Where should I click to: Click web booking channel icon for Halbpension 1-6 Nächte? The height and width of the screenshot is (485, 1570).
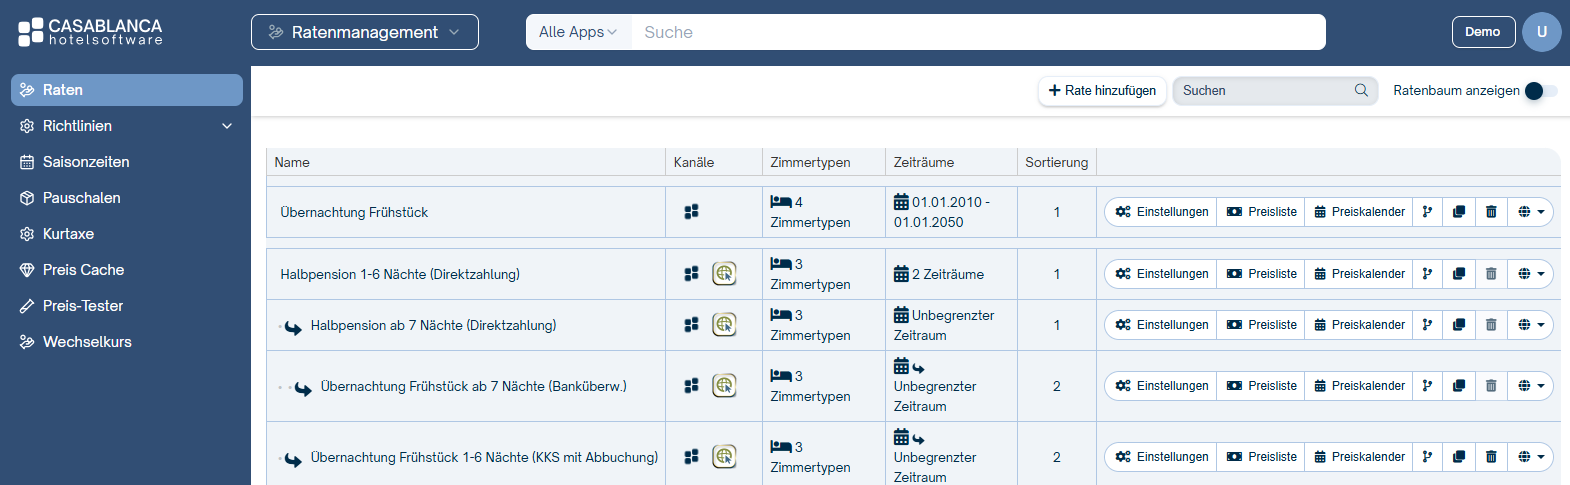pyautogui.click(x=724, y=273)
